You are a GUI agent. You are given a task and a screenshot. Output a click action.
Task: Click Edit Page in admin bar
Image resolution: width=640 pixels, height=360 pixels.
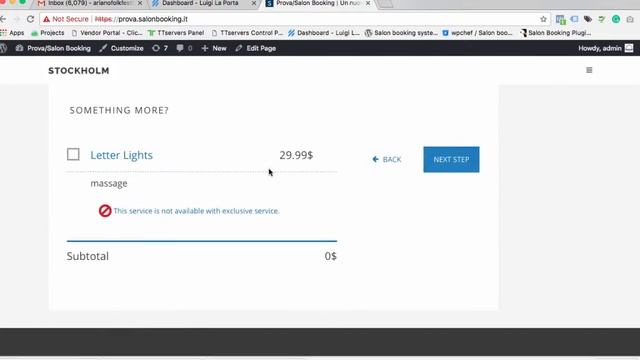click(x=256, y=48)
